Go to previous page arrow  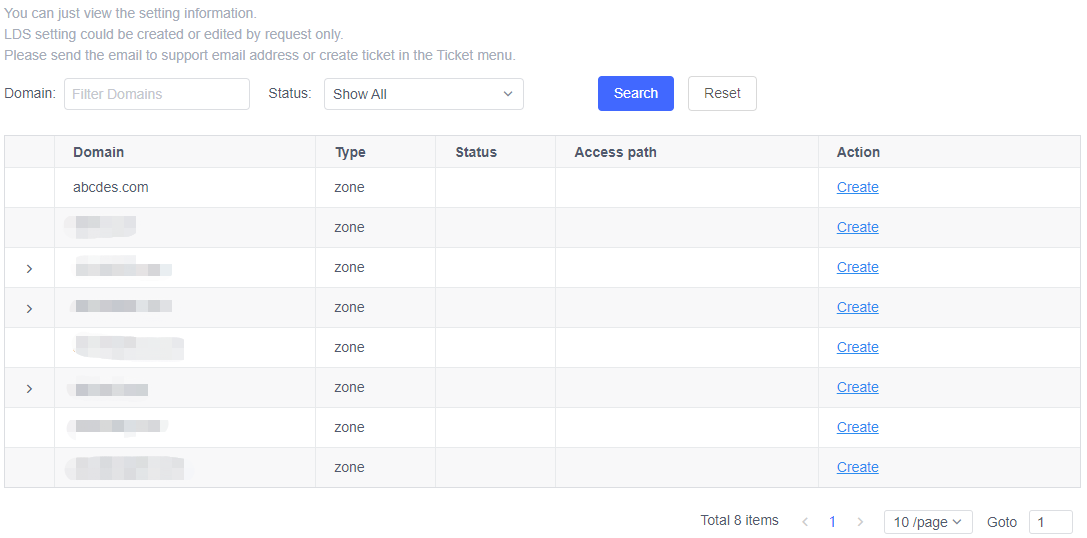pos(805,522)
